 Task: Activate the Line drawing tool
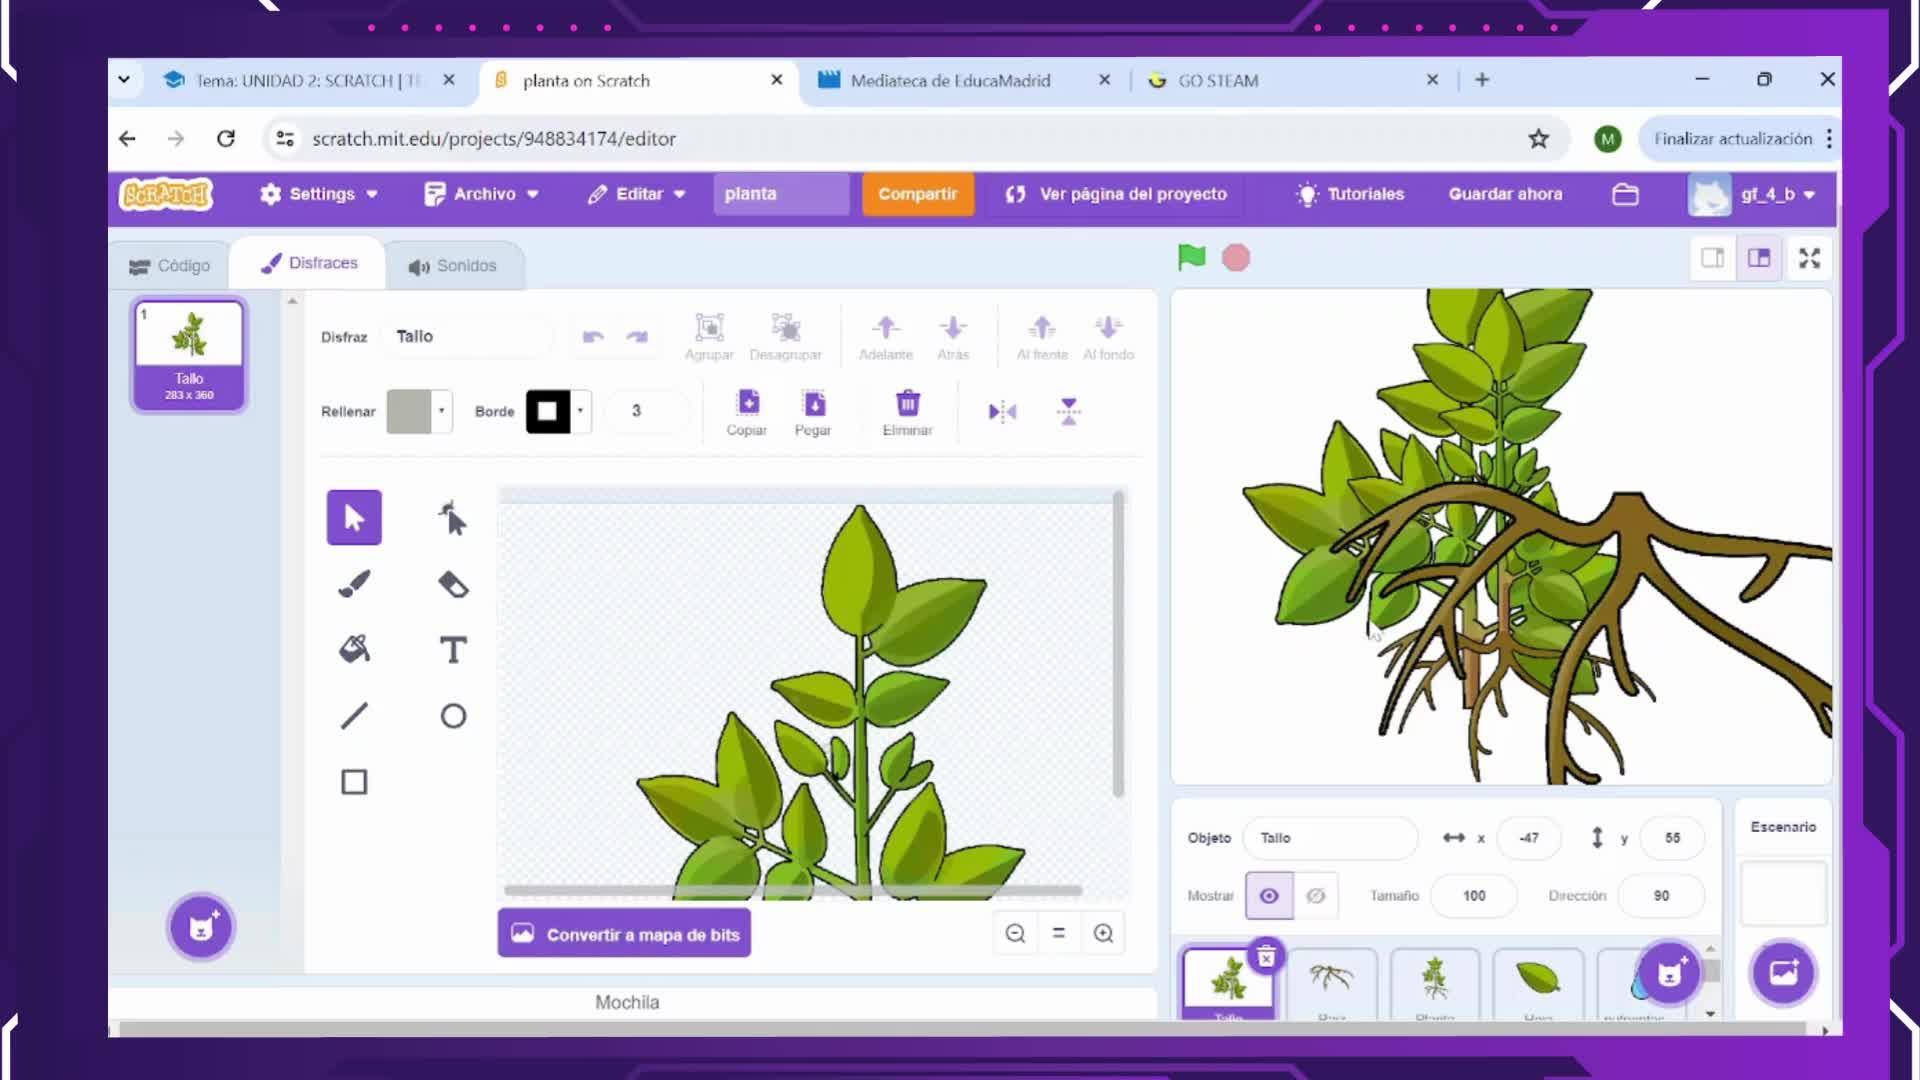pos(354,716)
